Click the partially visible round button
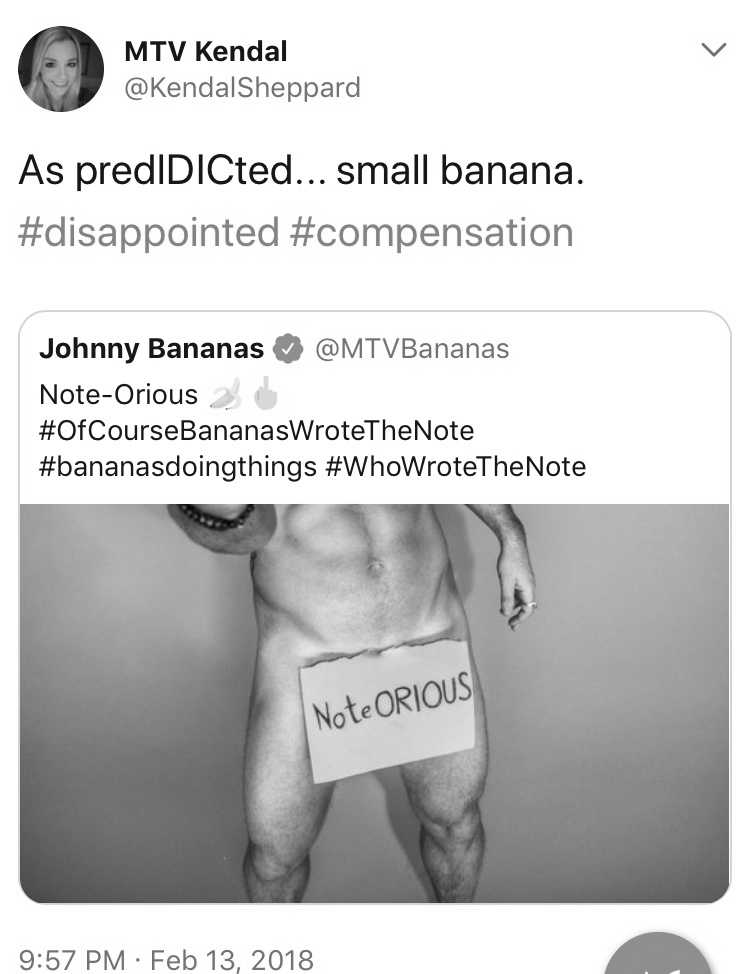Image resolution: width=750 pixels, height=974 pixels. click(x=657, y=954)
